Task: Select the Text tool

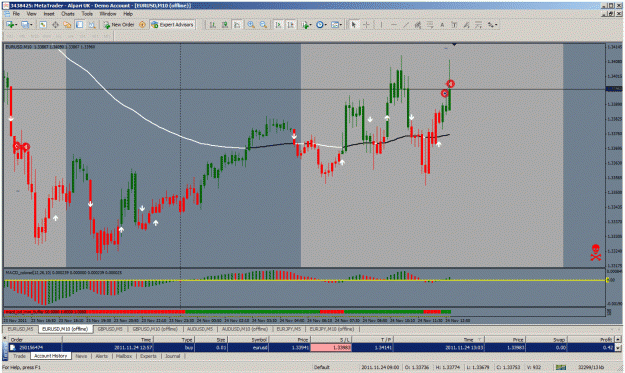Action: [x=442, y=25]
